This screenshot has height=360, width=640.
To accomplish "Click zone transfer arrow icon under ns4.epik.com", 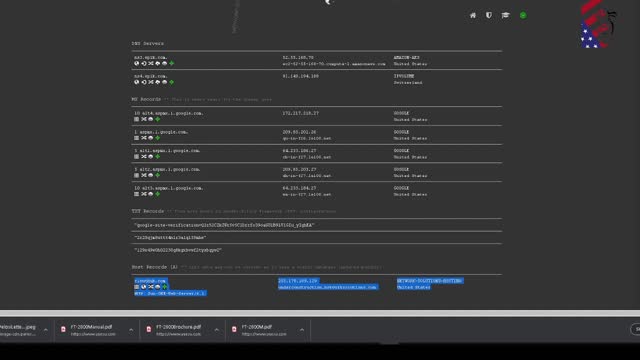I will [x=144, y=82].
